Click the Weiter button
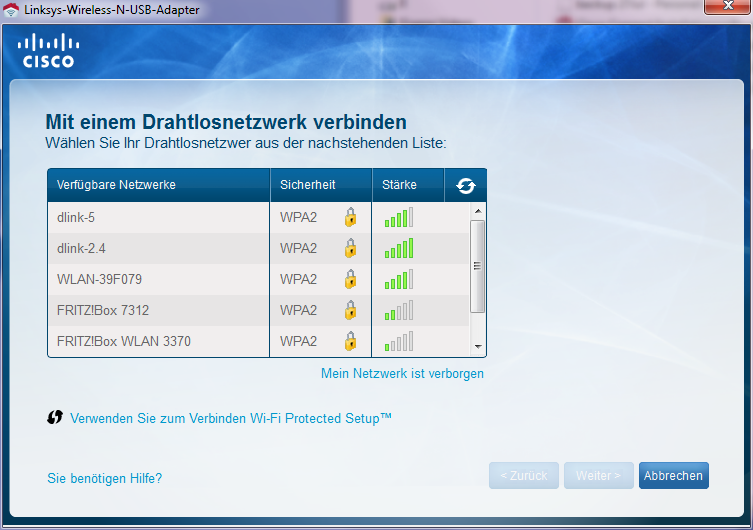Image resolution: width=753 pixels, height=530 pixels. tap(598, 475)
